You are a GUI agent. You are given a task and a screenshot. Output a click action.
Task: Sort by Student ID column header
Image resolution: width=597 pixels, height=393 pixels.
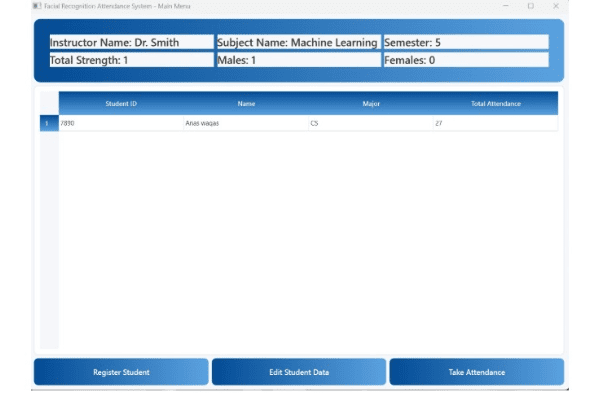(121, 104)
